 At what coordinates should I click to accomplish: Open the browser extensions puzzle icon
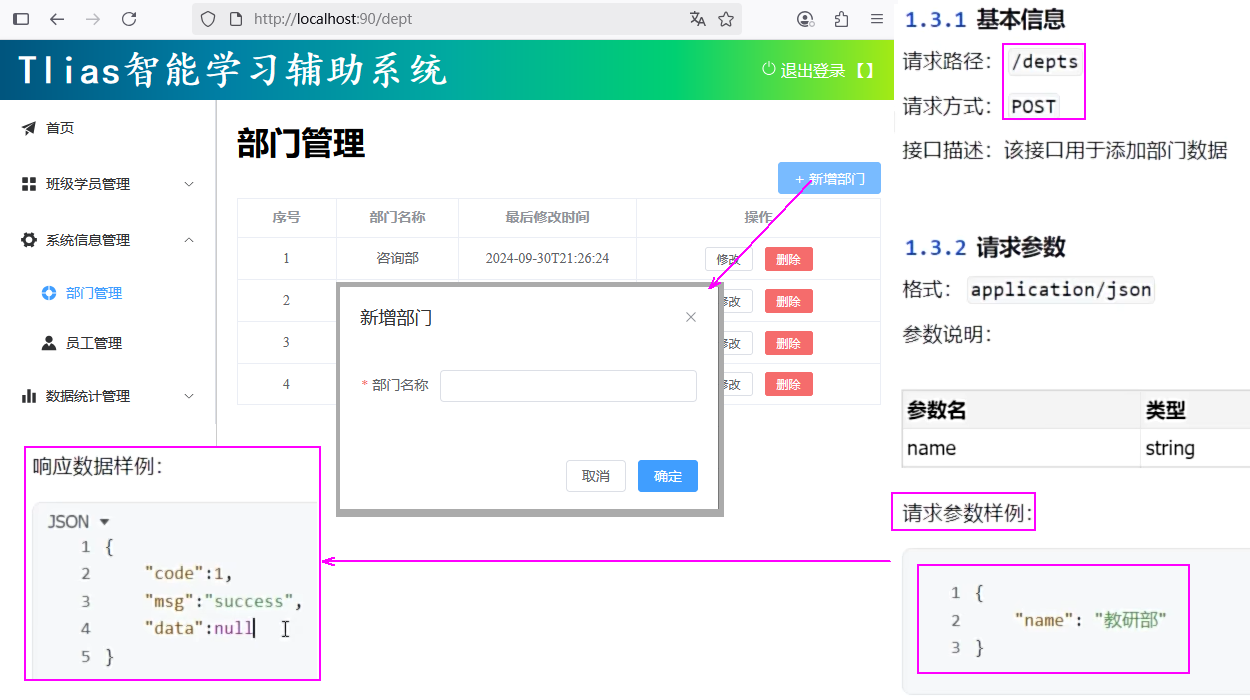(x=841, y=19)
